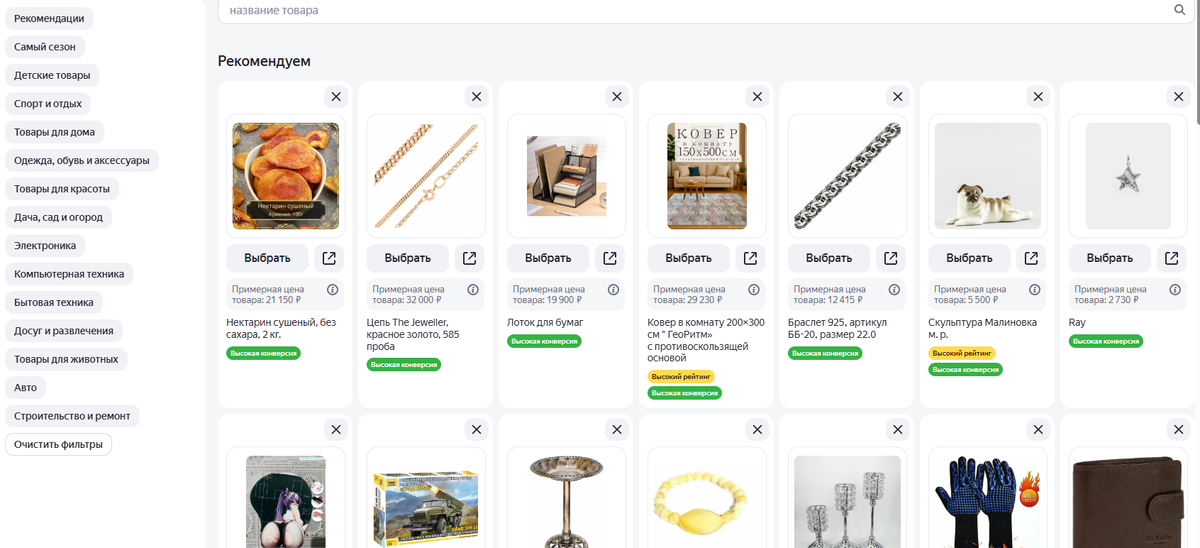The height and width of the screenshot is (548, 1200).
Task: Dismiss the Цепь The Jeweller card
Action: click(476, 96)
